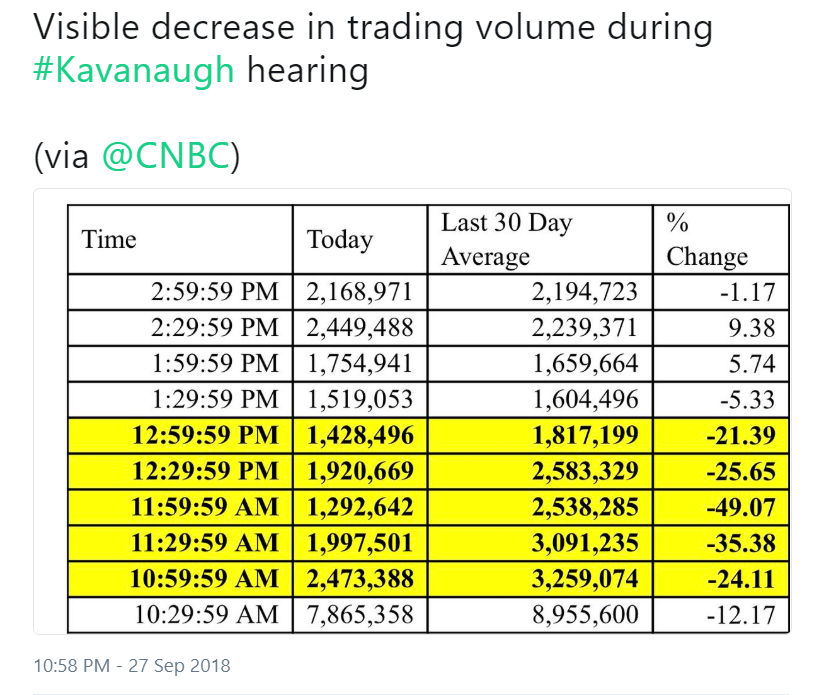
Task: Open the tweet timestamp 27 Sep 2018
Action: [x=132, y=666]
